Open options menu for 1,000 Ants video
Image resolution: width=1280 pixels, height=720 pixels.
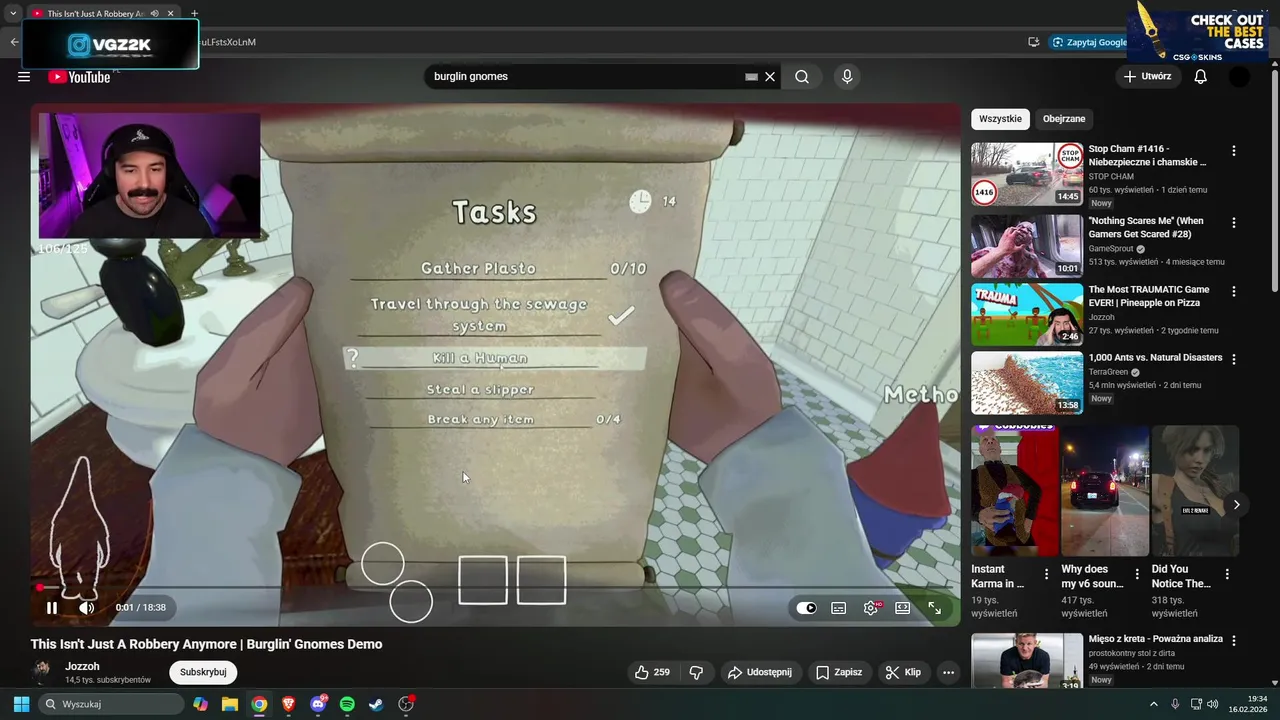tap(1233, 359)
